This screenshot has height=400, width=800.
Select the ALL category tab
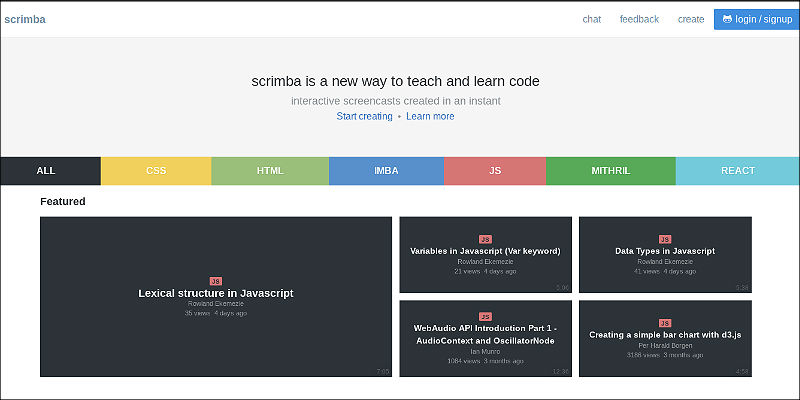[51, 171]
